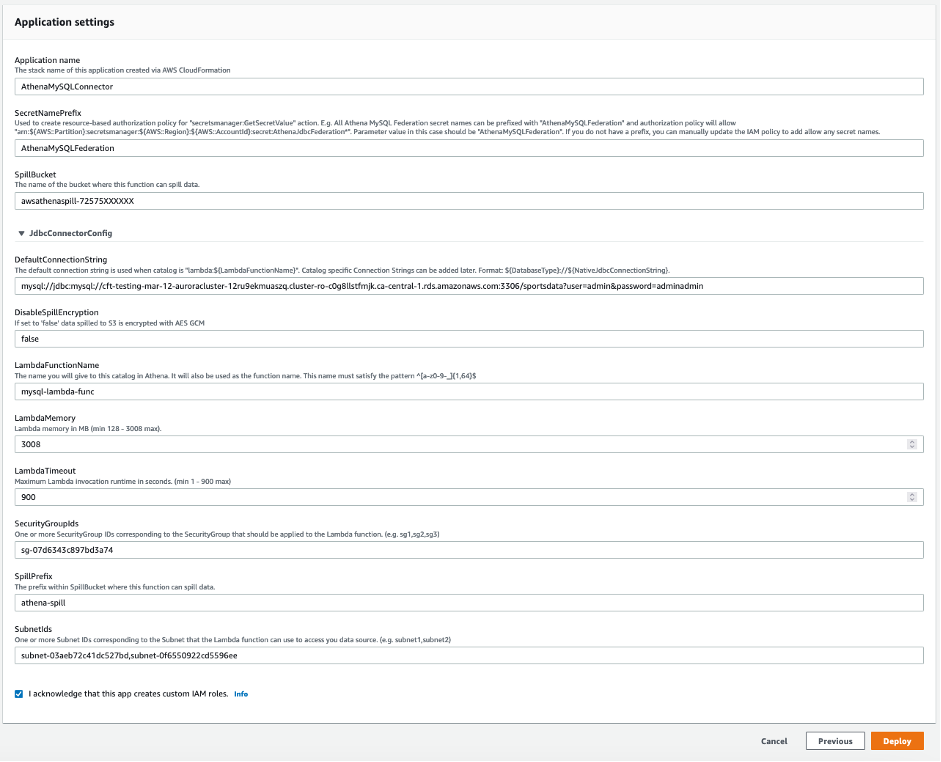The width and height of the screenshot is (941, 762).
Task: Click the SubnetIds label text
Action: 33,629
